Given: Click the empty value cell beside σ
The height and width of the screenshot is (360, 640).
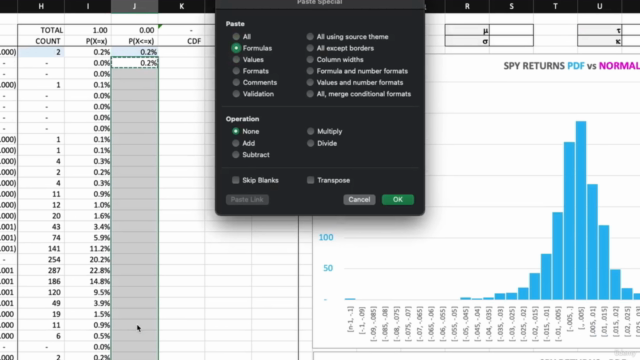Looking at the screenshot, I should click(511, 41).
